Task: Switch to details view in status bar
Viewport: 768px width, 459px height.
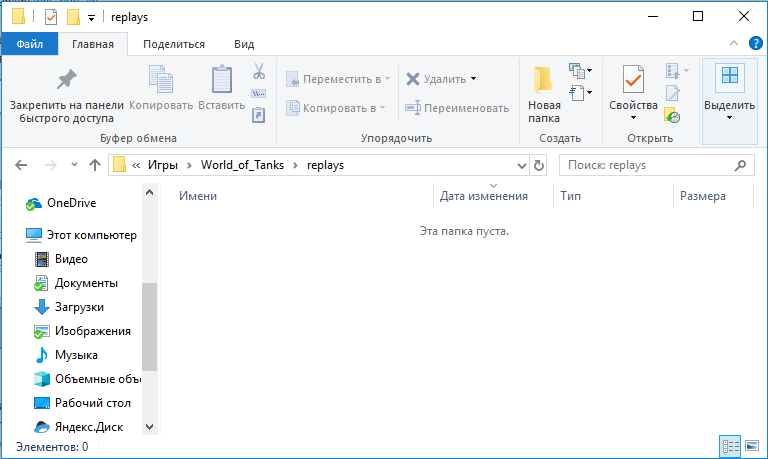Action: (729, 446)
